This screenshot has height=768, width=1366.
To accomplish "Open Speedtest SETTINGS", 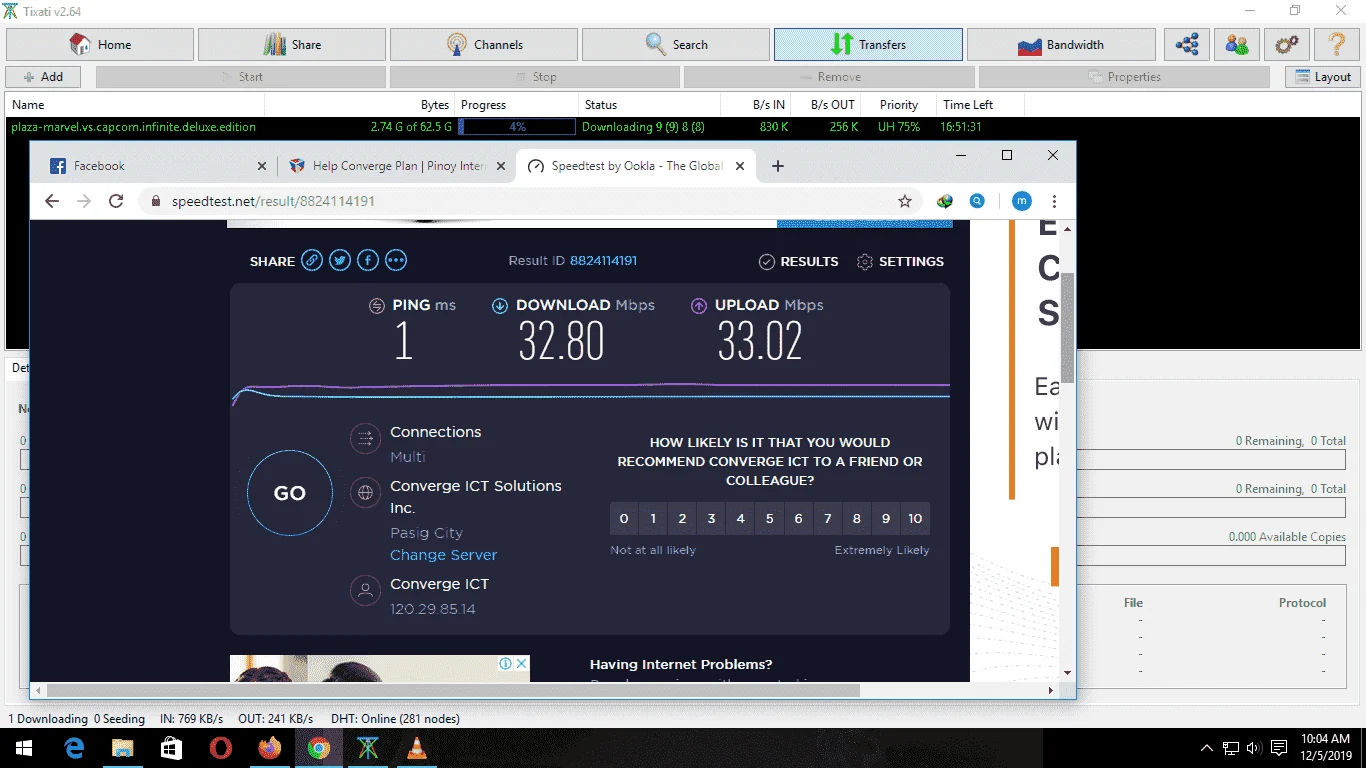I will [900, 261].
